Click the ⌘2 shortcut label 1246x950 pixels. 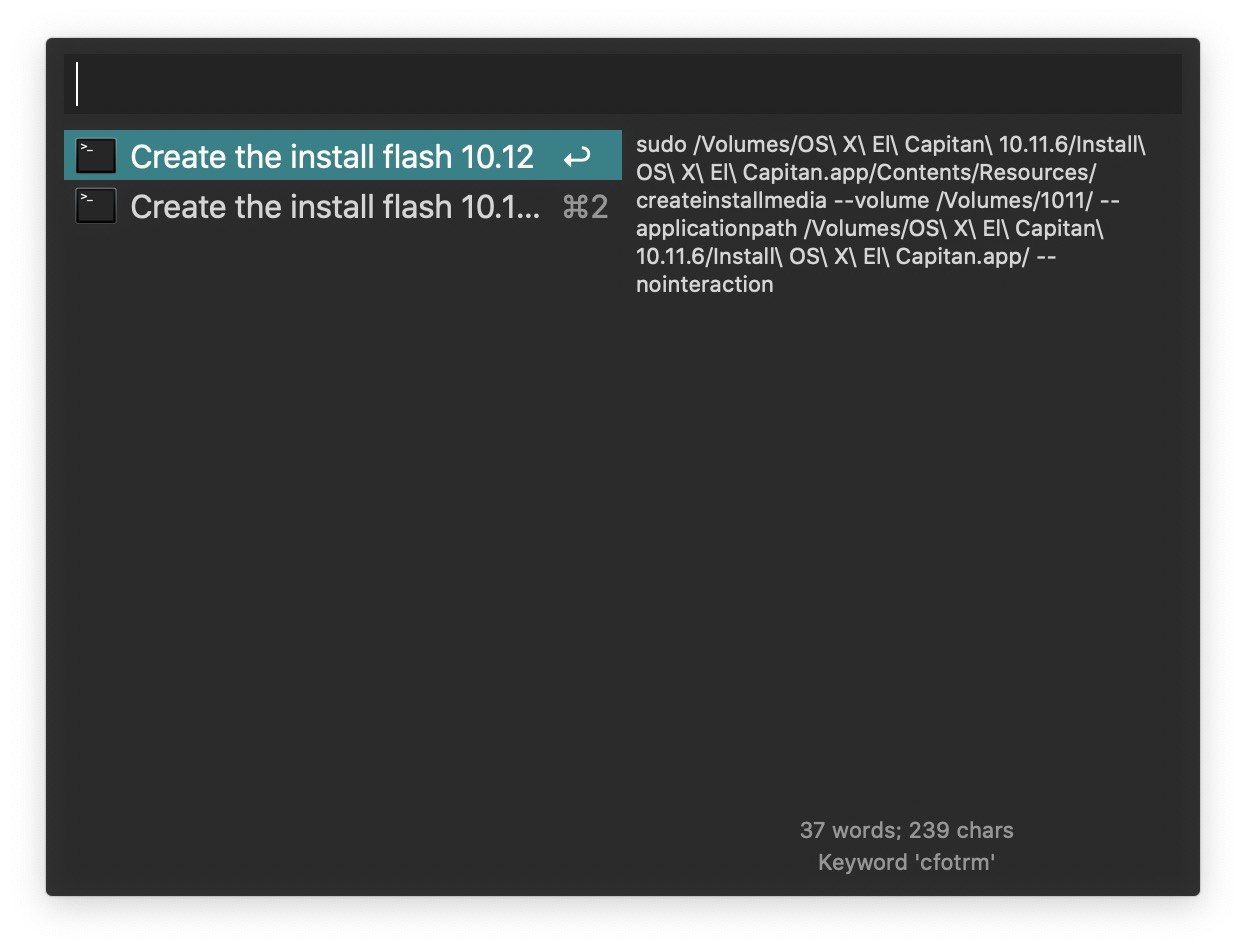pos(586,207)
